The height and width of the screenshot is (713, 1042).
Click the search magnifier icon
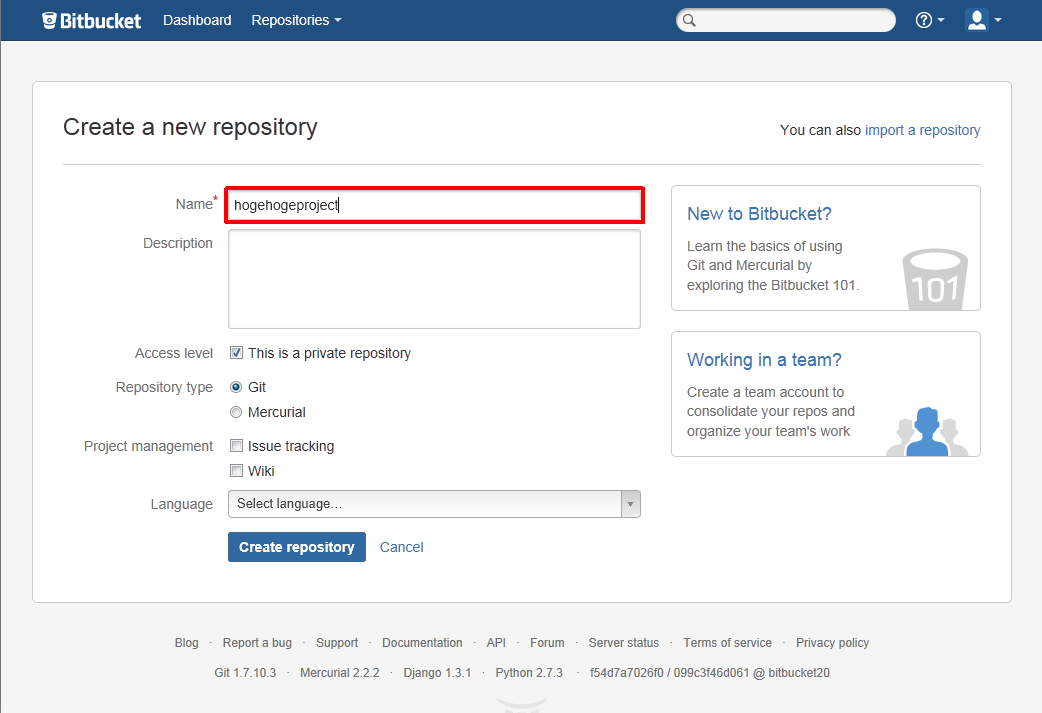(x=689, y=21)
